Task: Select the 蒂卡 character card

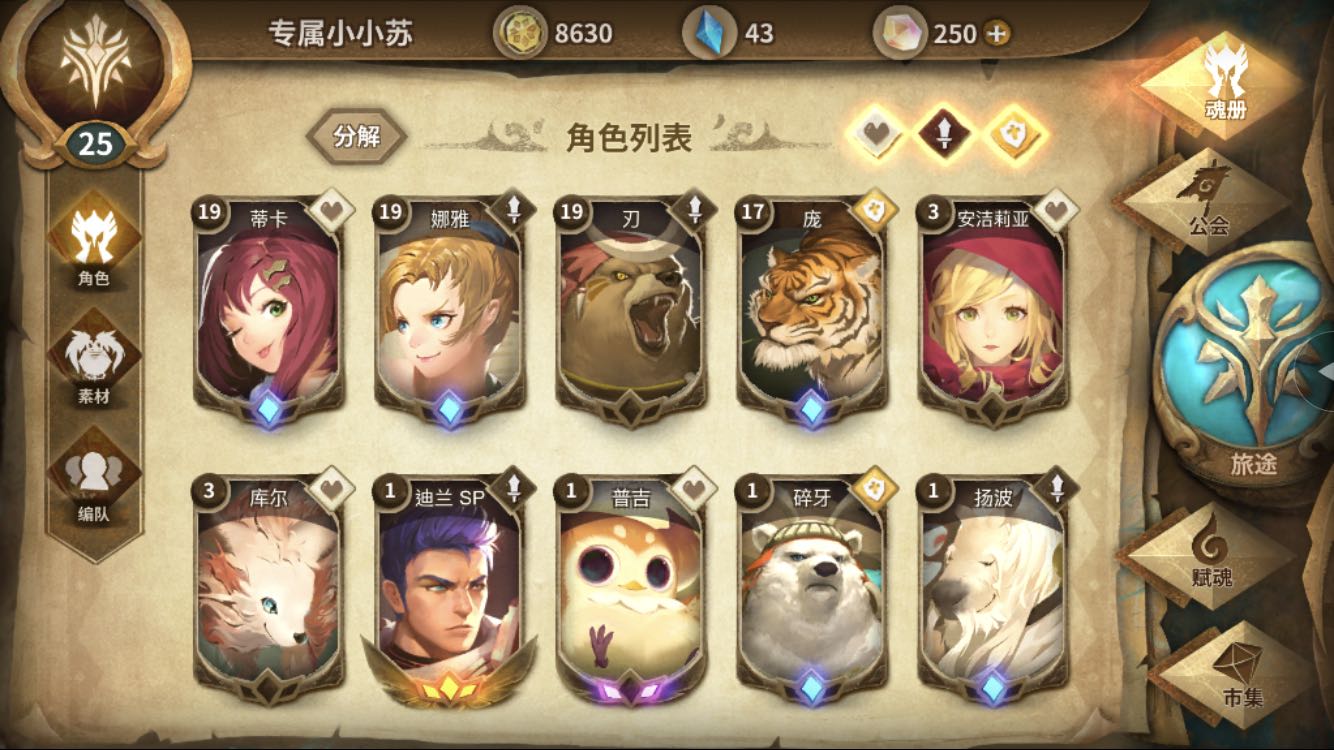Action: coord(269,310)
